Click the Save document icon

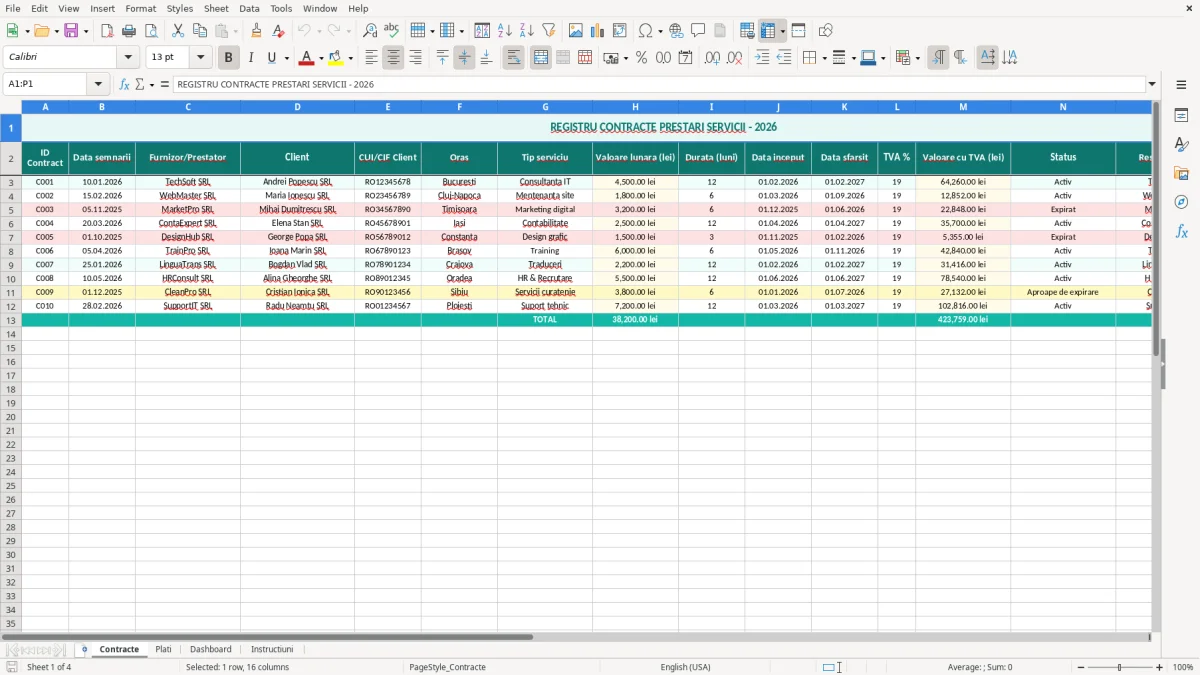coord(71,31)
